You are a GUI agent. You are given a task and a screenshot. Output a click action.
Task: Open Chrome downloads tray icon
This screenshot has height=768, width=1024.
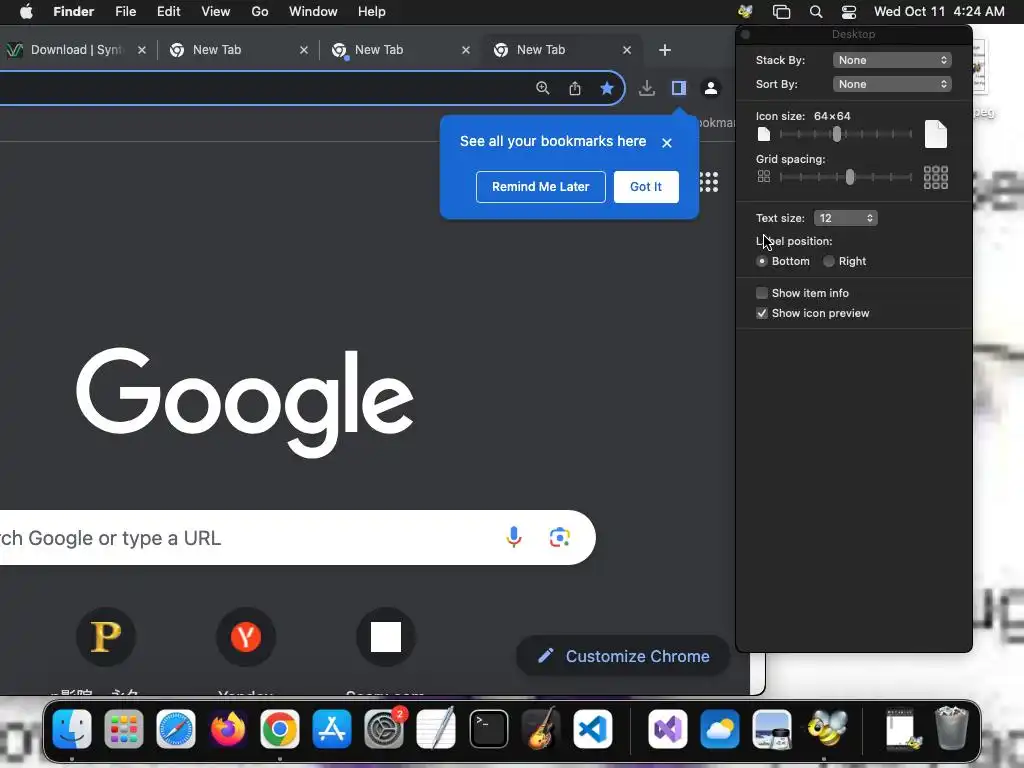click(x=647, y=88)
